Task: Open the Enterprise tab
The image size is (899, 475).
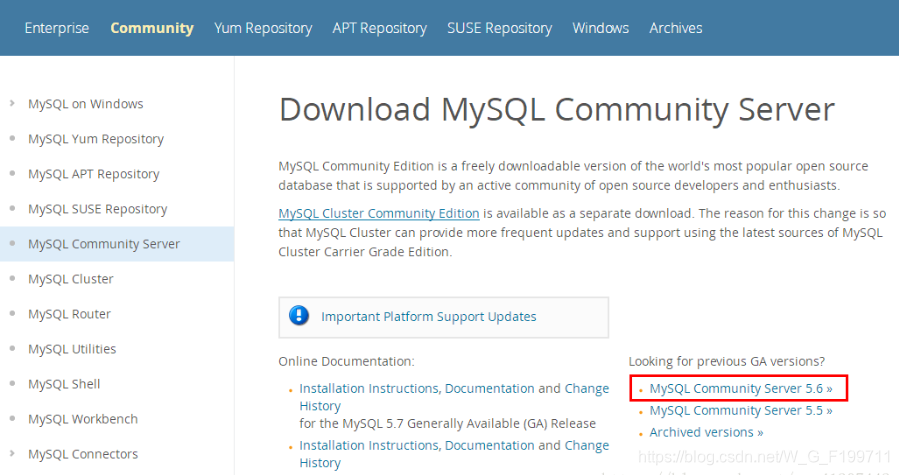Action: click(57, 28)
